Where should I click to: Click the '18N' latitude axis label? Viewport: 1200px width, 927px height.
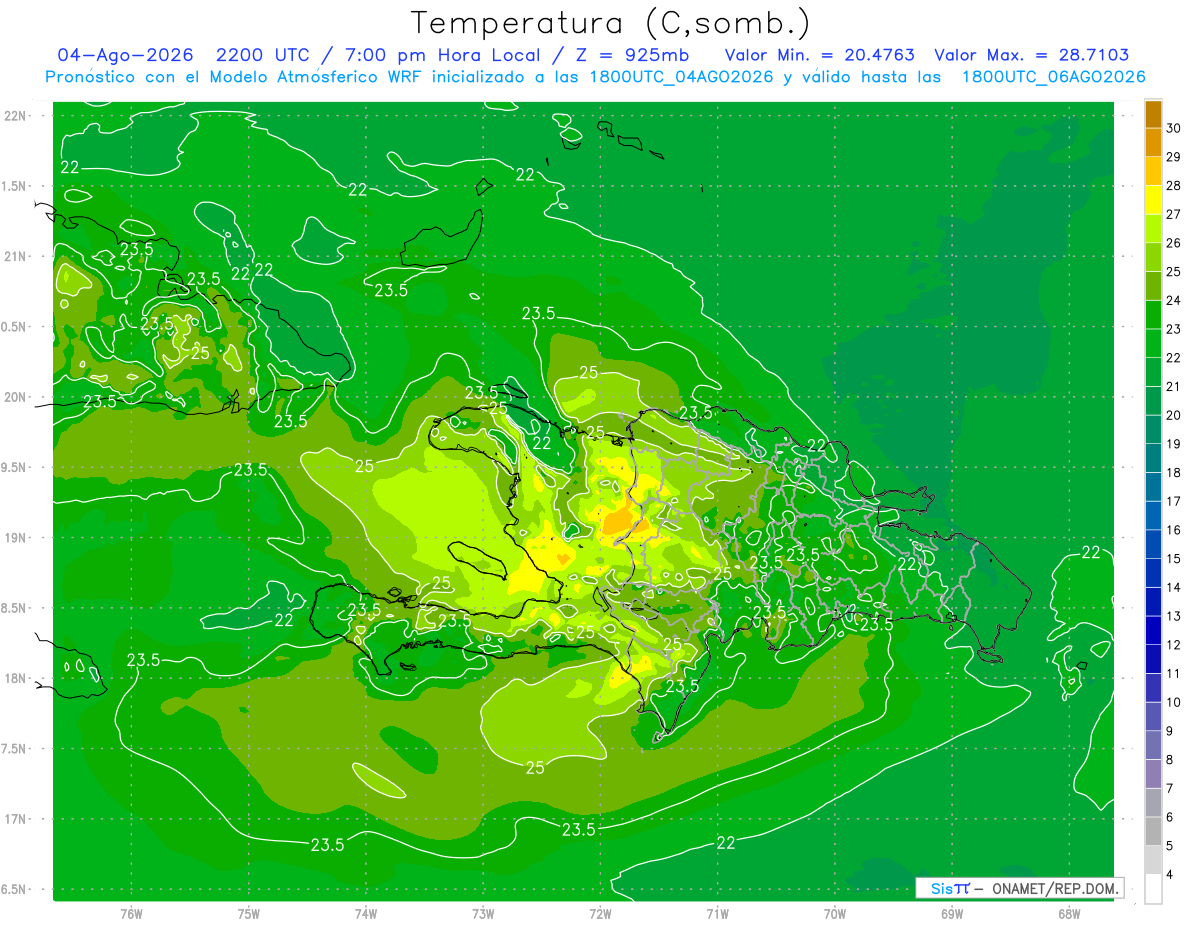pyautogui.click(x=16, y=678)
